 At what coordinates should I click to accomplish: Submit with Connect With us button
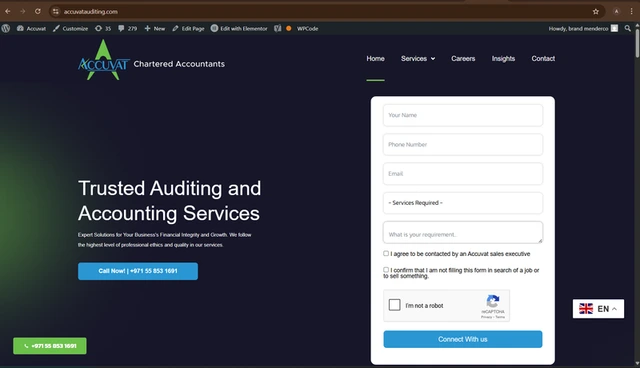coord(463,339)
